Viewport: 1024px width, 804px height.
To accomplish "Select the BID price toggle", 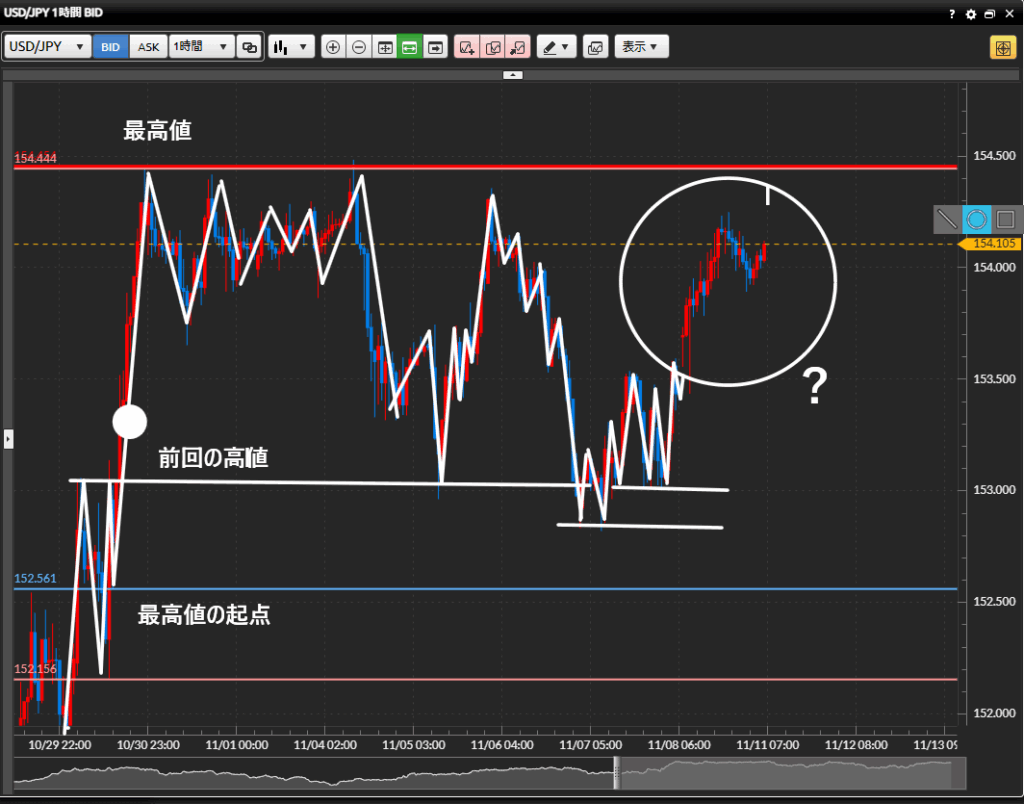I will 111,47.
